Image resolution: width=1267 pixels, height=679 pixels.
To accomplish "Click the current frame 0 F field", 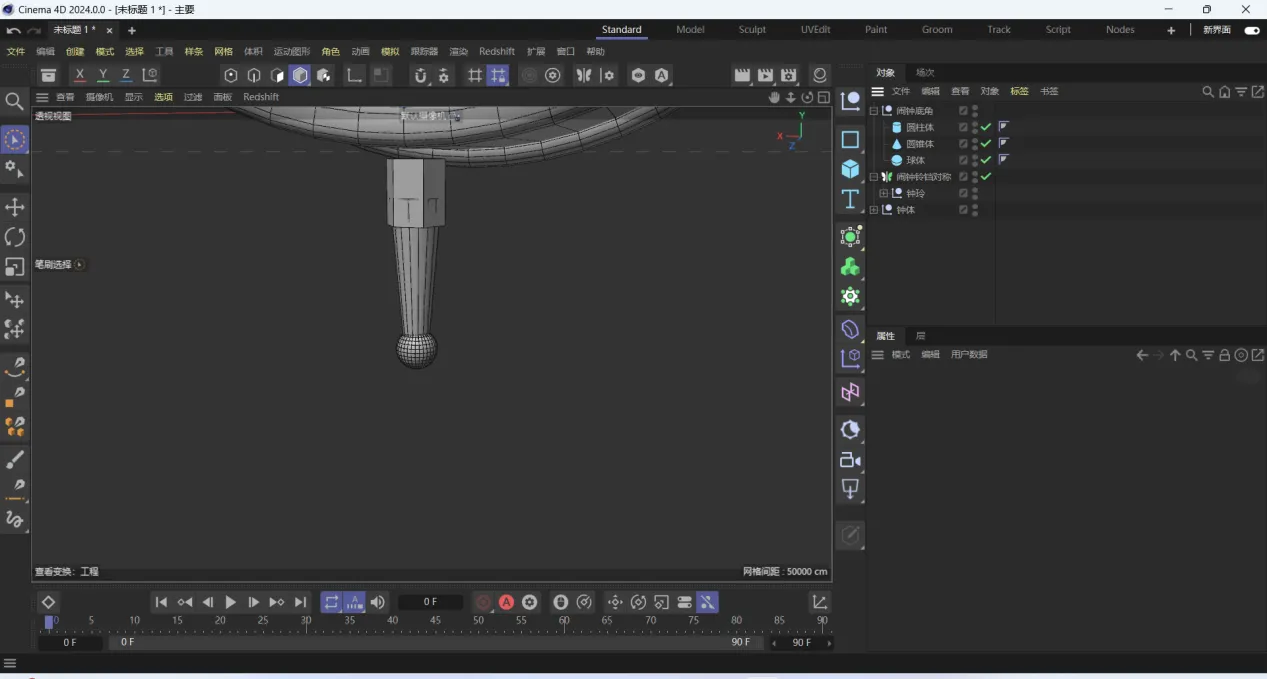I will point(430,602).
